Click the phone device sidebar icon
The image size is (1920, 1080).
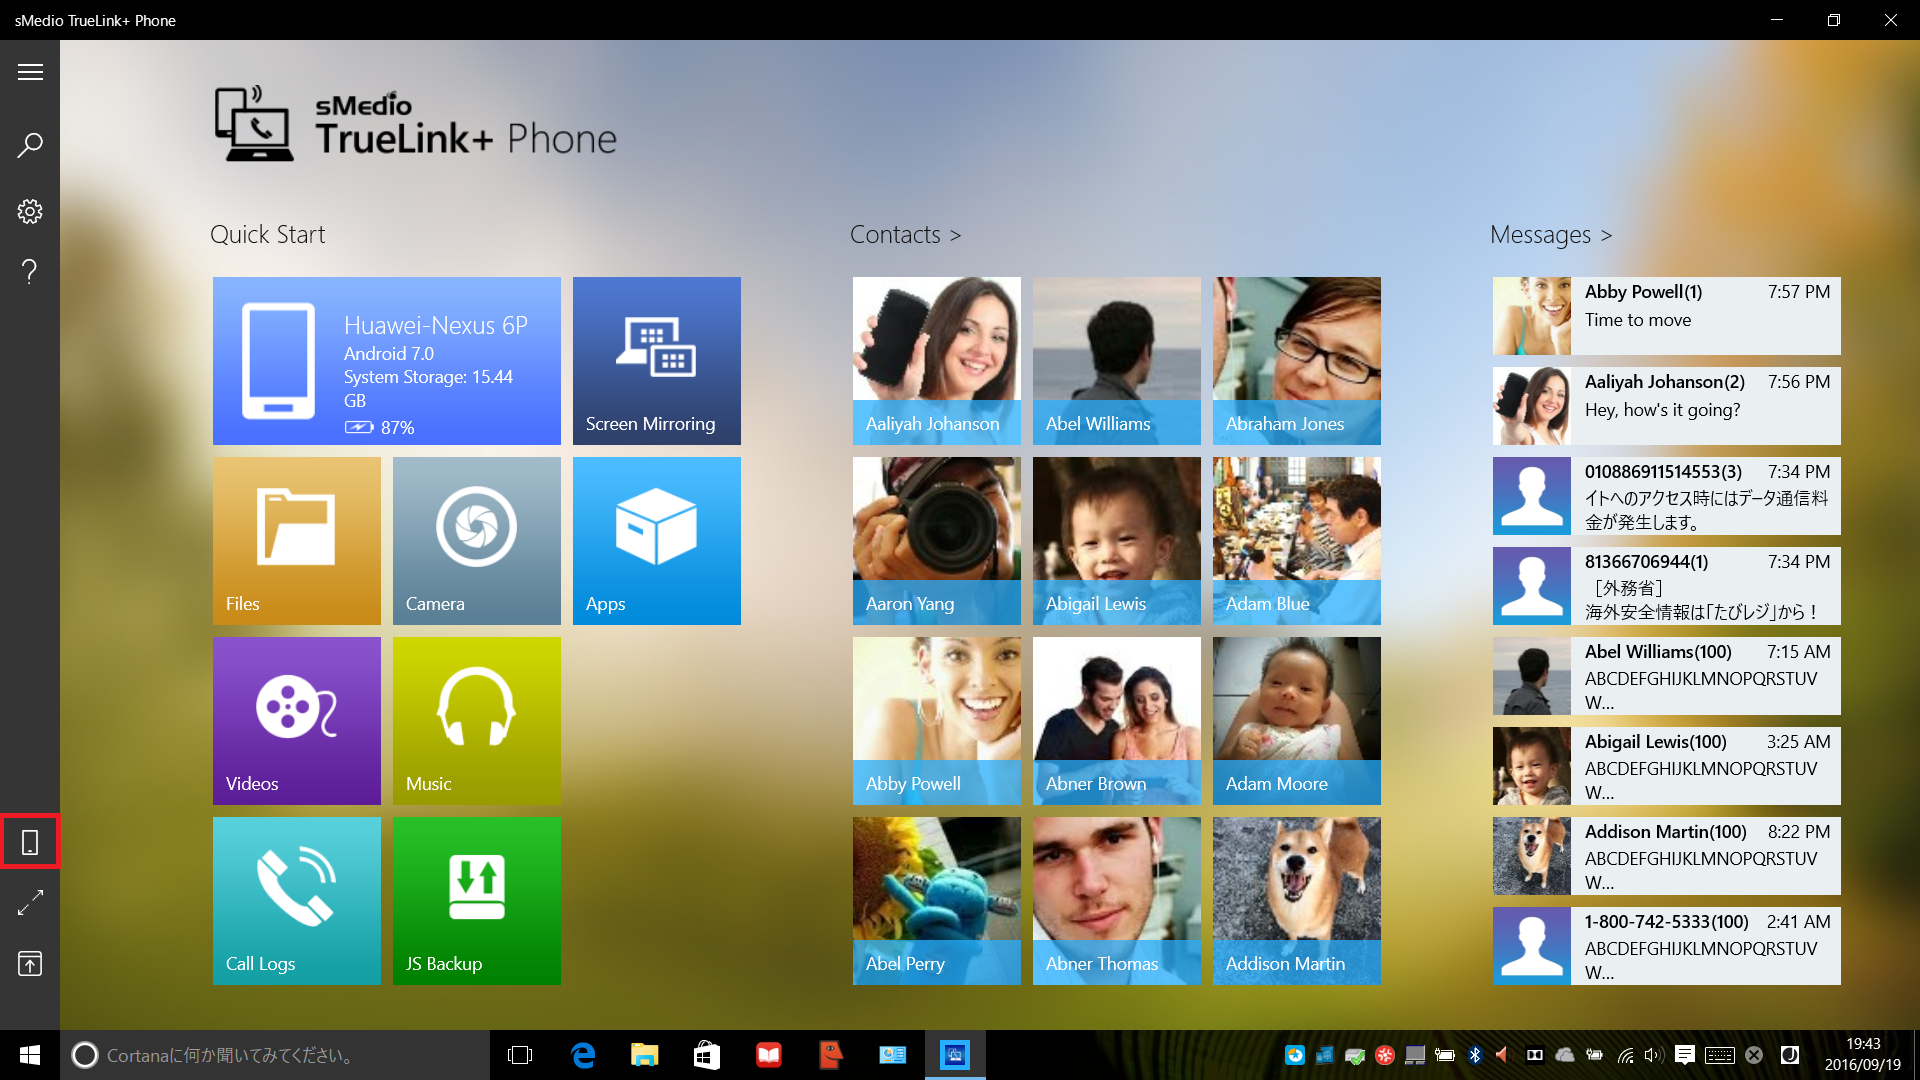tap(30, 842)
